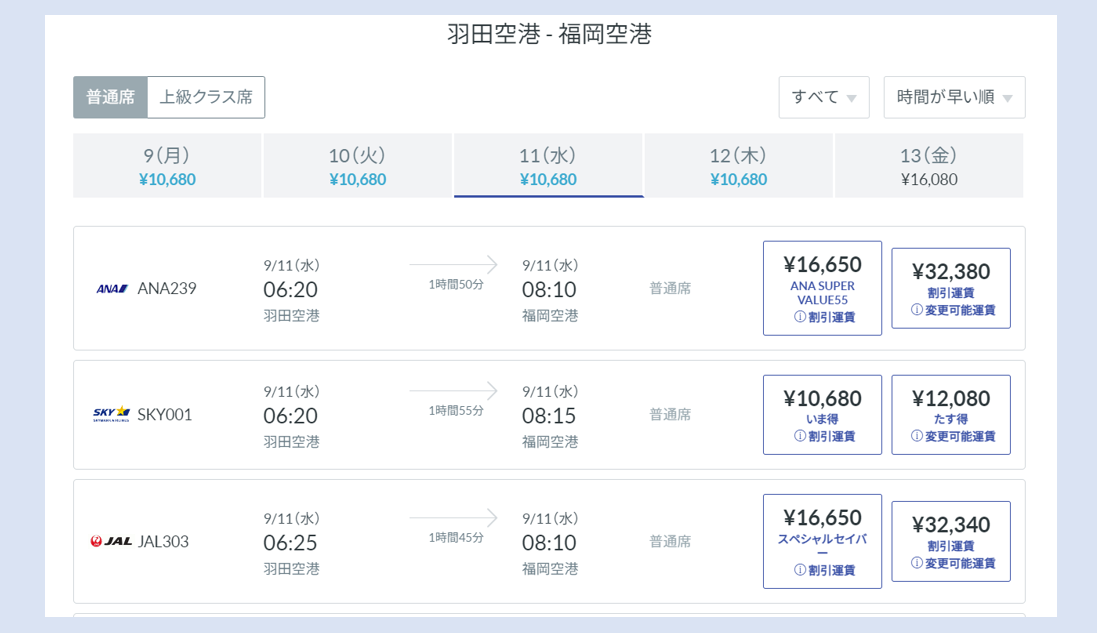
Task: Click info icon under いま得 fare
Action: tap(800, 436)
